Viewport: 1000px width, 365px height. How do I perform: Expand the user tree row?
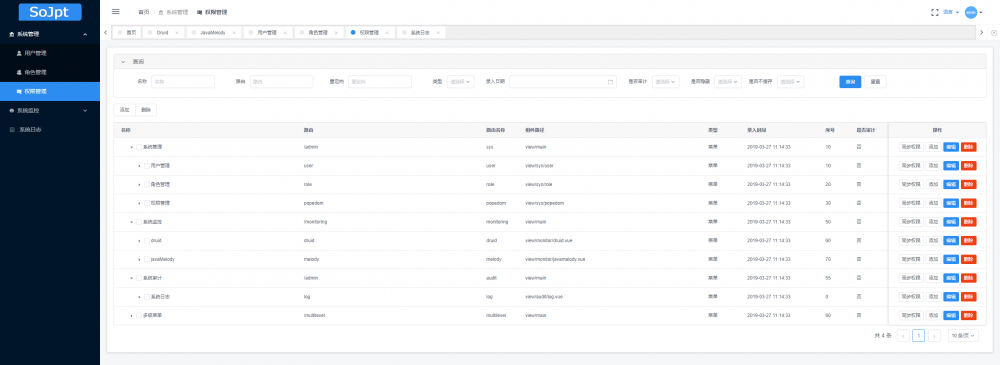tap(139, 165)
